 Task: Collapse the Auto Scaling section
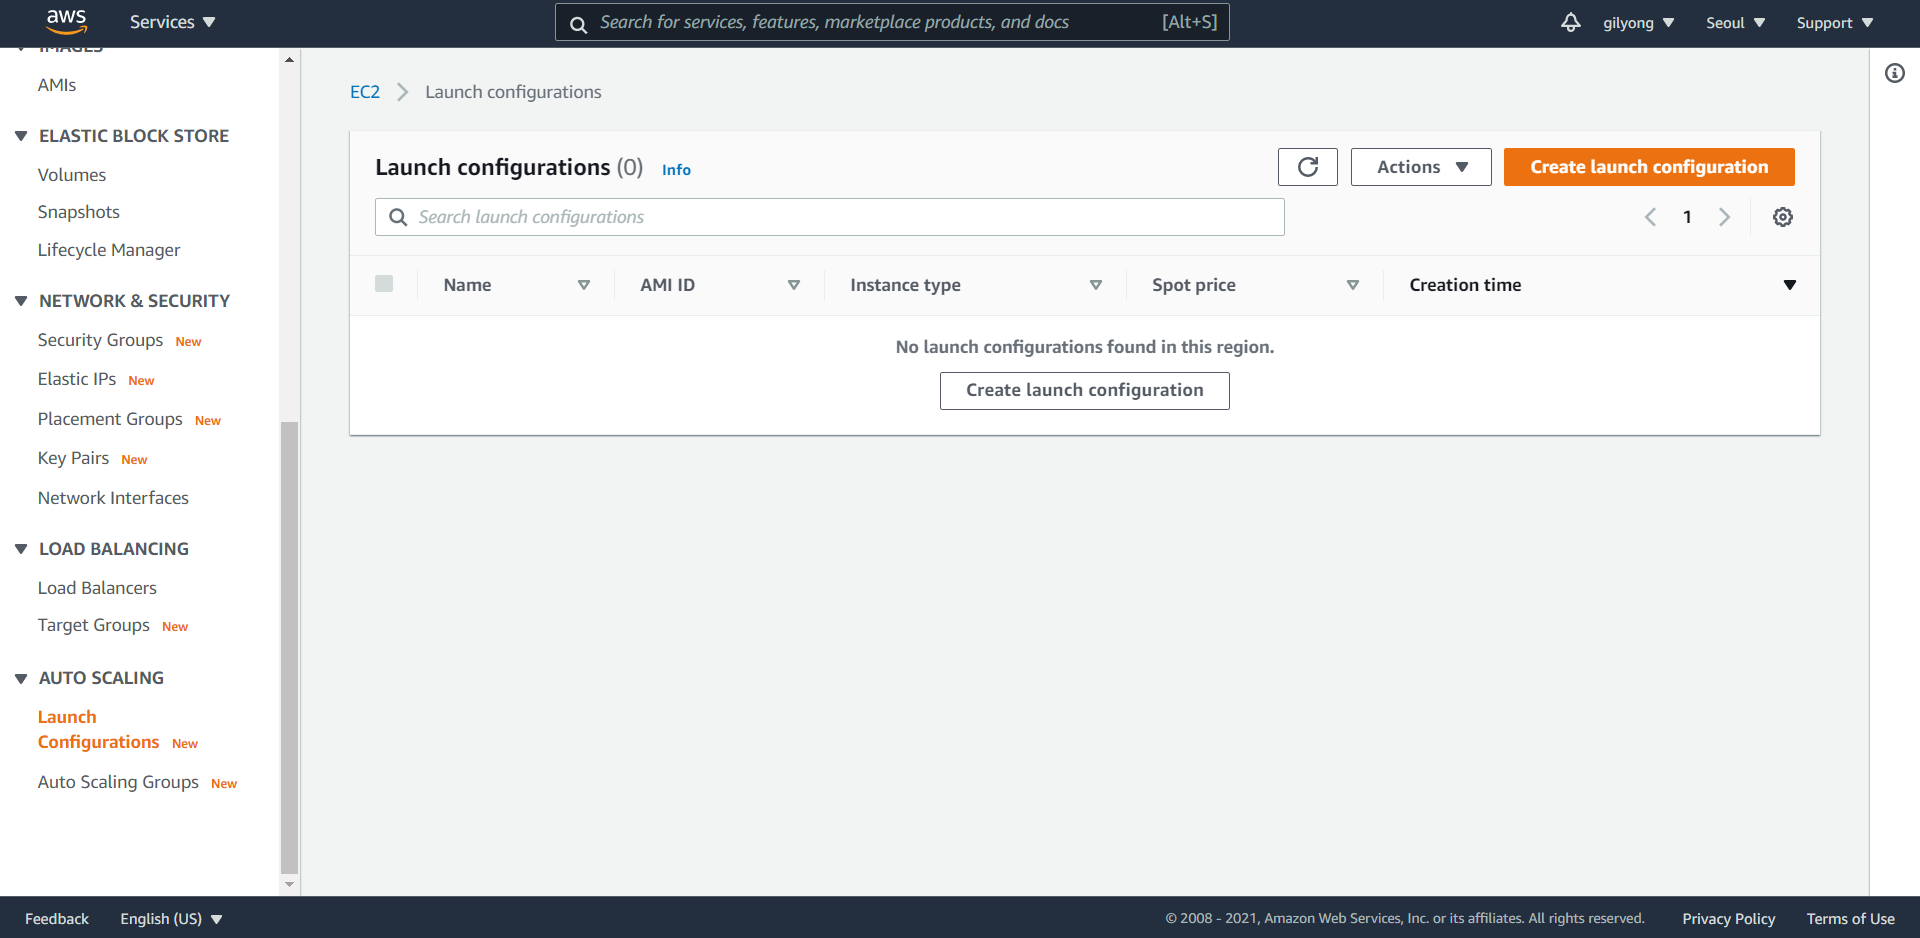tap(21, 678)
